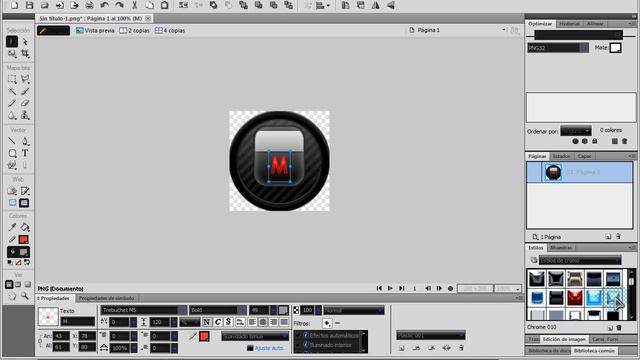
Task: Click the Undo arrow icon
Action: tap(104, 5)
